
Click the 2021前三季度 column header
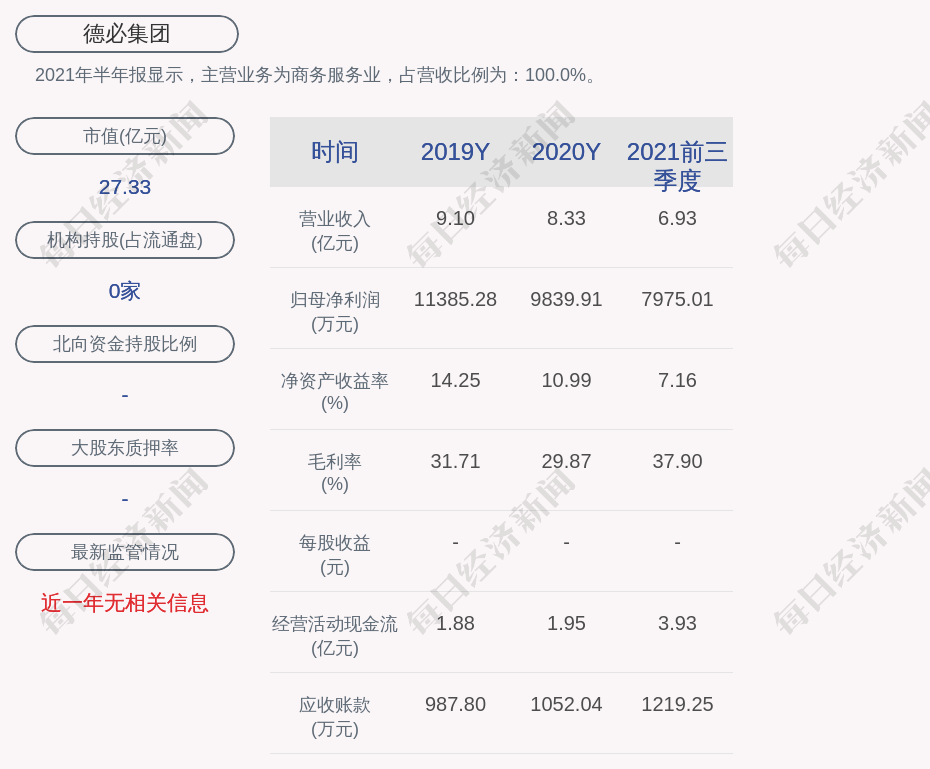(677, 166)
